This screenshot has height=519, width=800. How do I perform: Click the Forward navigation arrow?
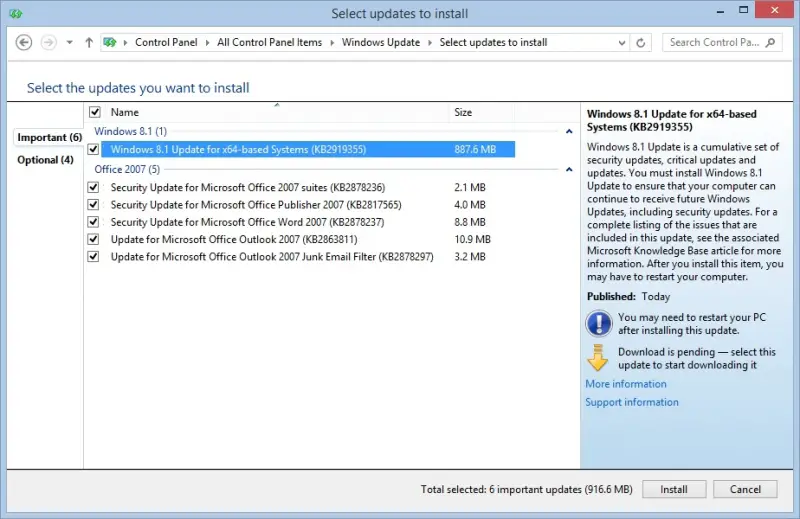pos(48,42)
